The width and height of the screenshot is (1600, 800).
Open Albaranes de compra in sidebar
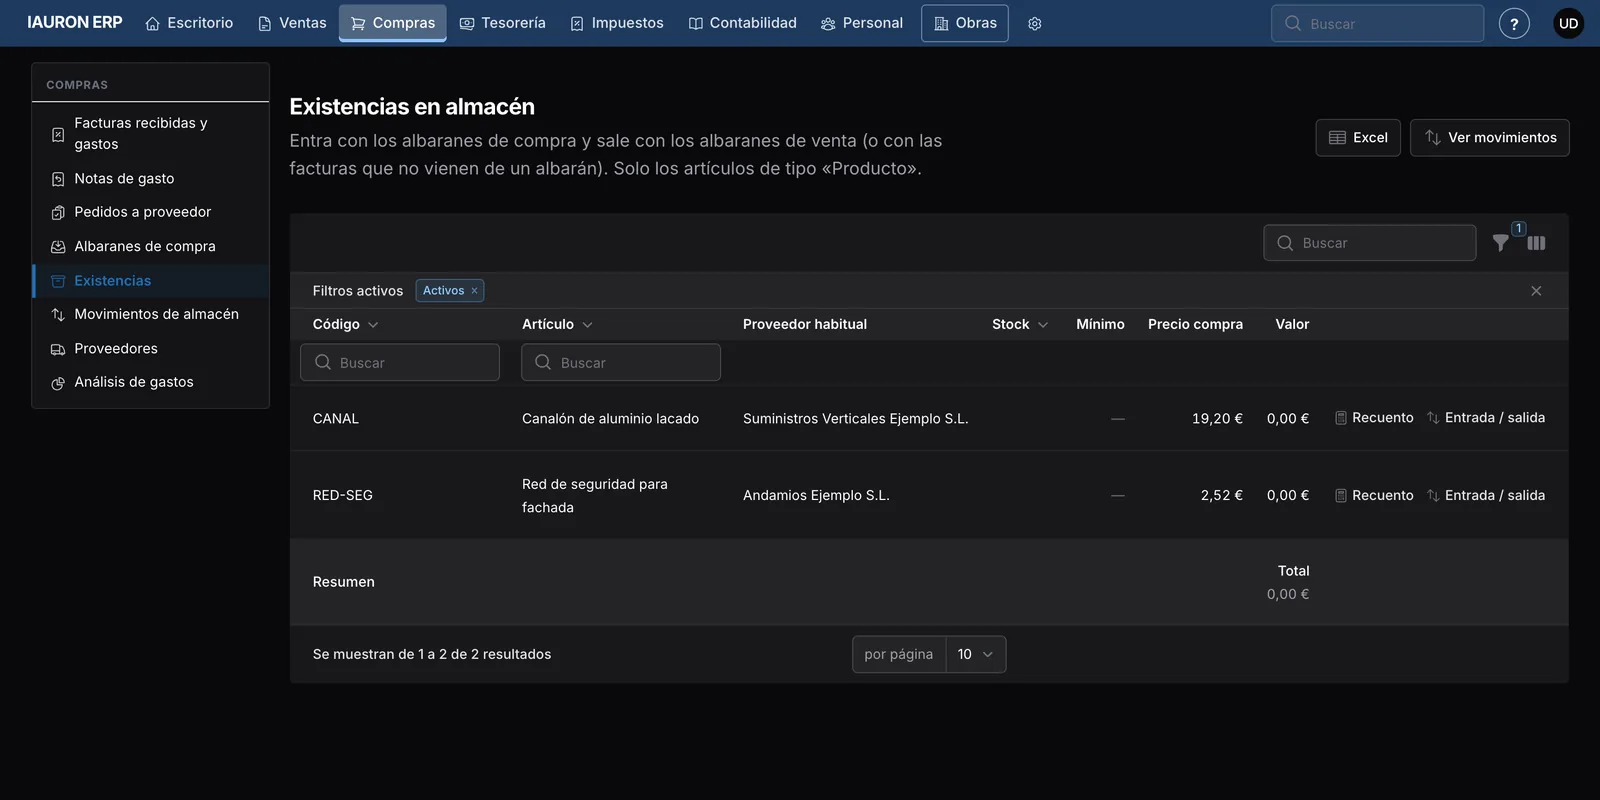(x=151, y=247)
